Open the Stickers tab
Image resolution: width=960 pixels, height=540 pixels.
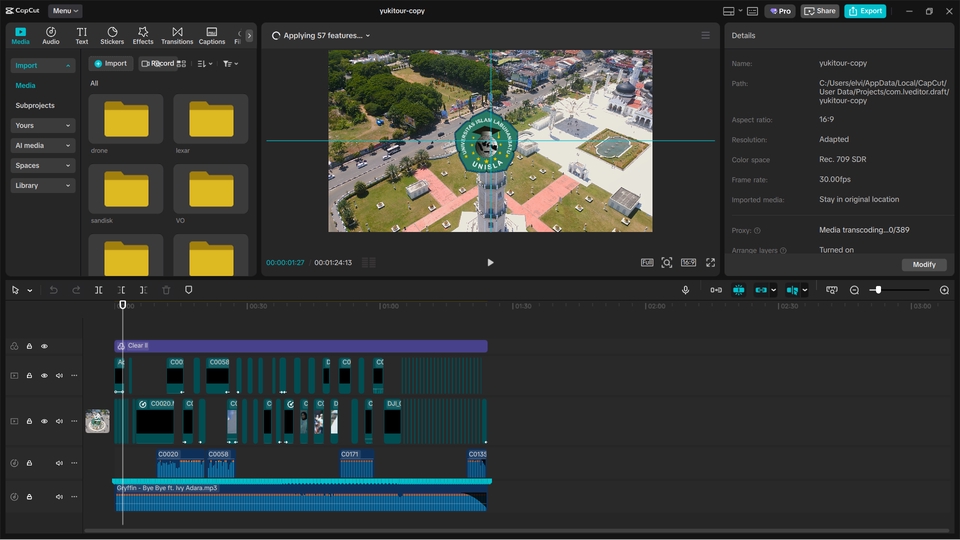112,36
